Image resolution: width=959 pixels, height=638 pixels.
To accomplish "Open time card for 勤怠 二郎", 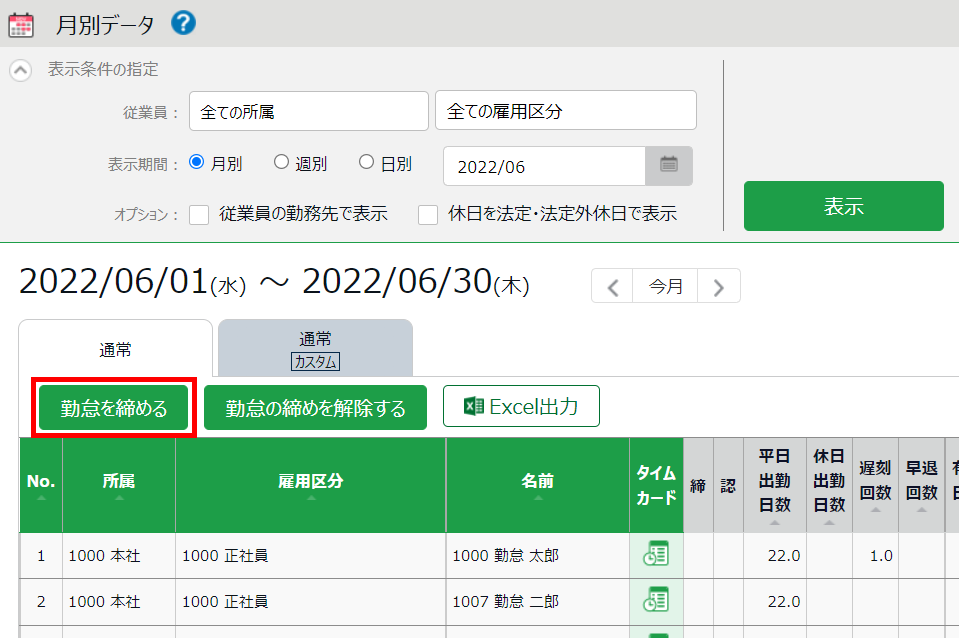I will [656, 601].
